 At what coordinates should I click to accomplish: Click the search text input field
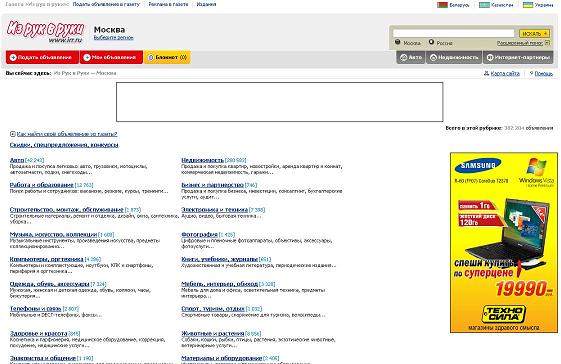454,33
